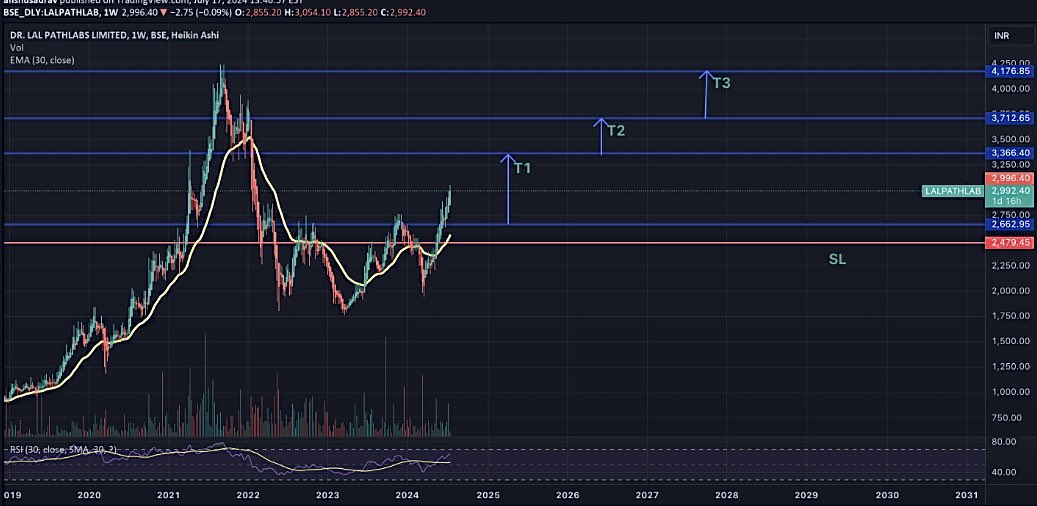Click the 3,712.65 price label
The height and width of the screenshot is (506, 1037).
pos(1010,118)
